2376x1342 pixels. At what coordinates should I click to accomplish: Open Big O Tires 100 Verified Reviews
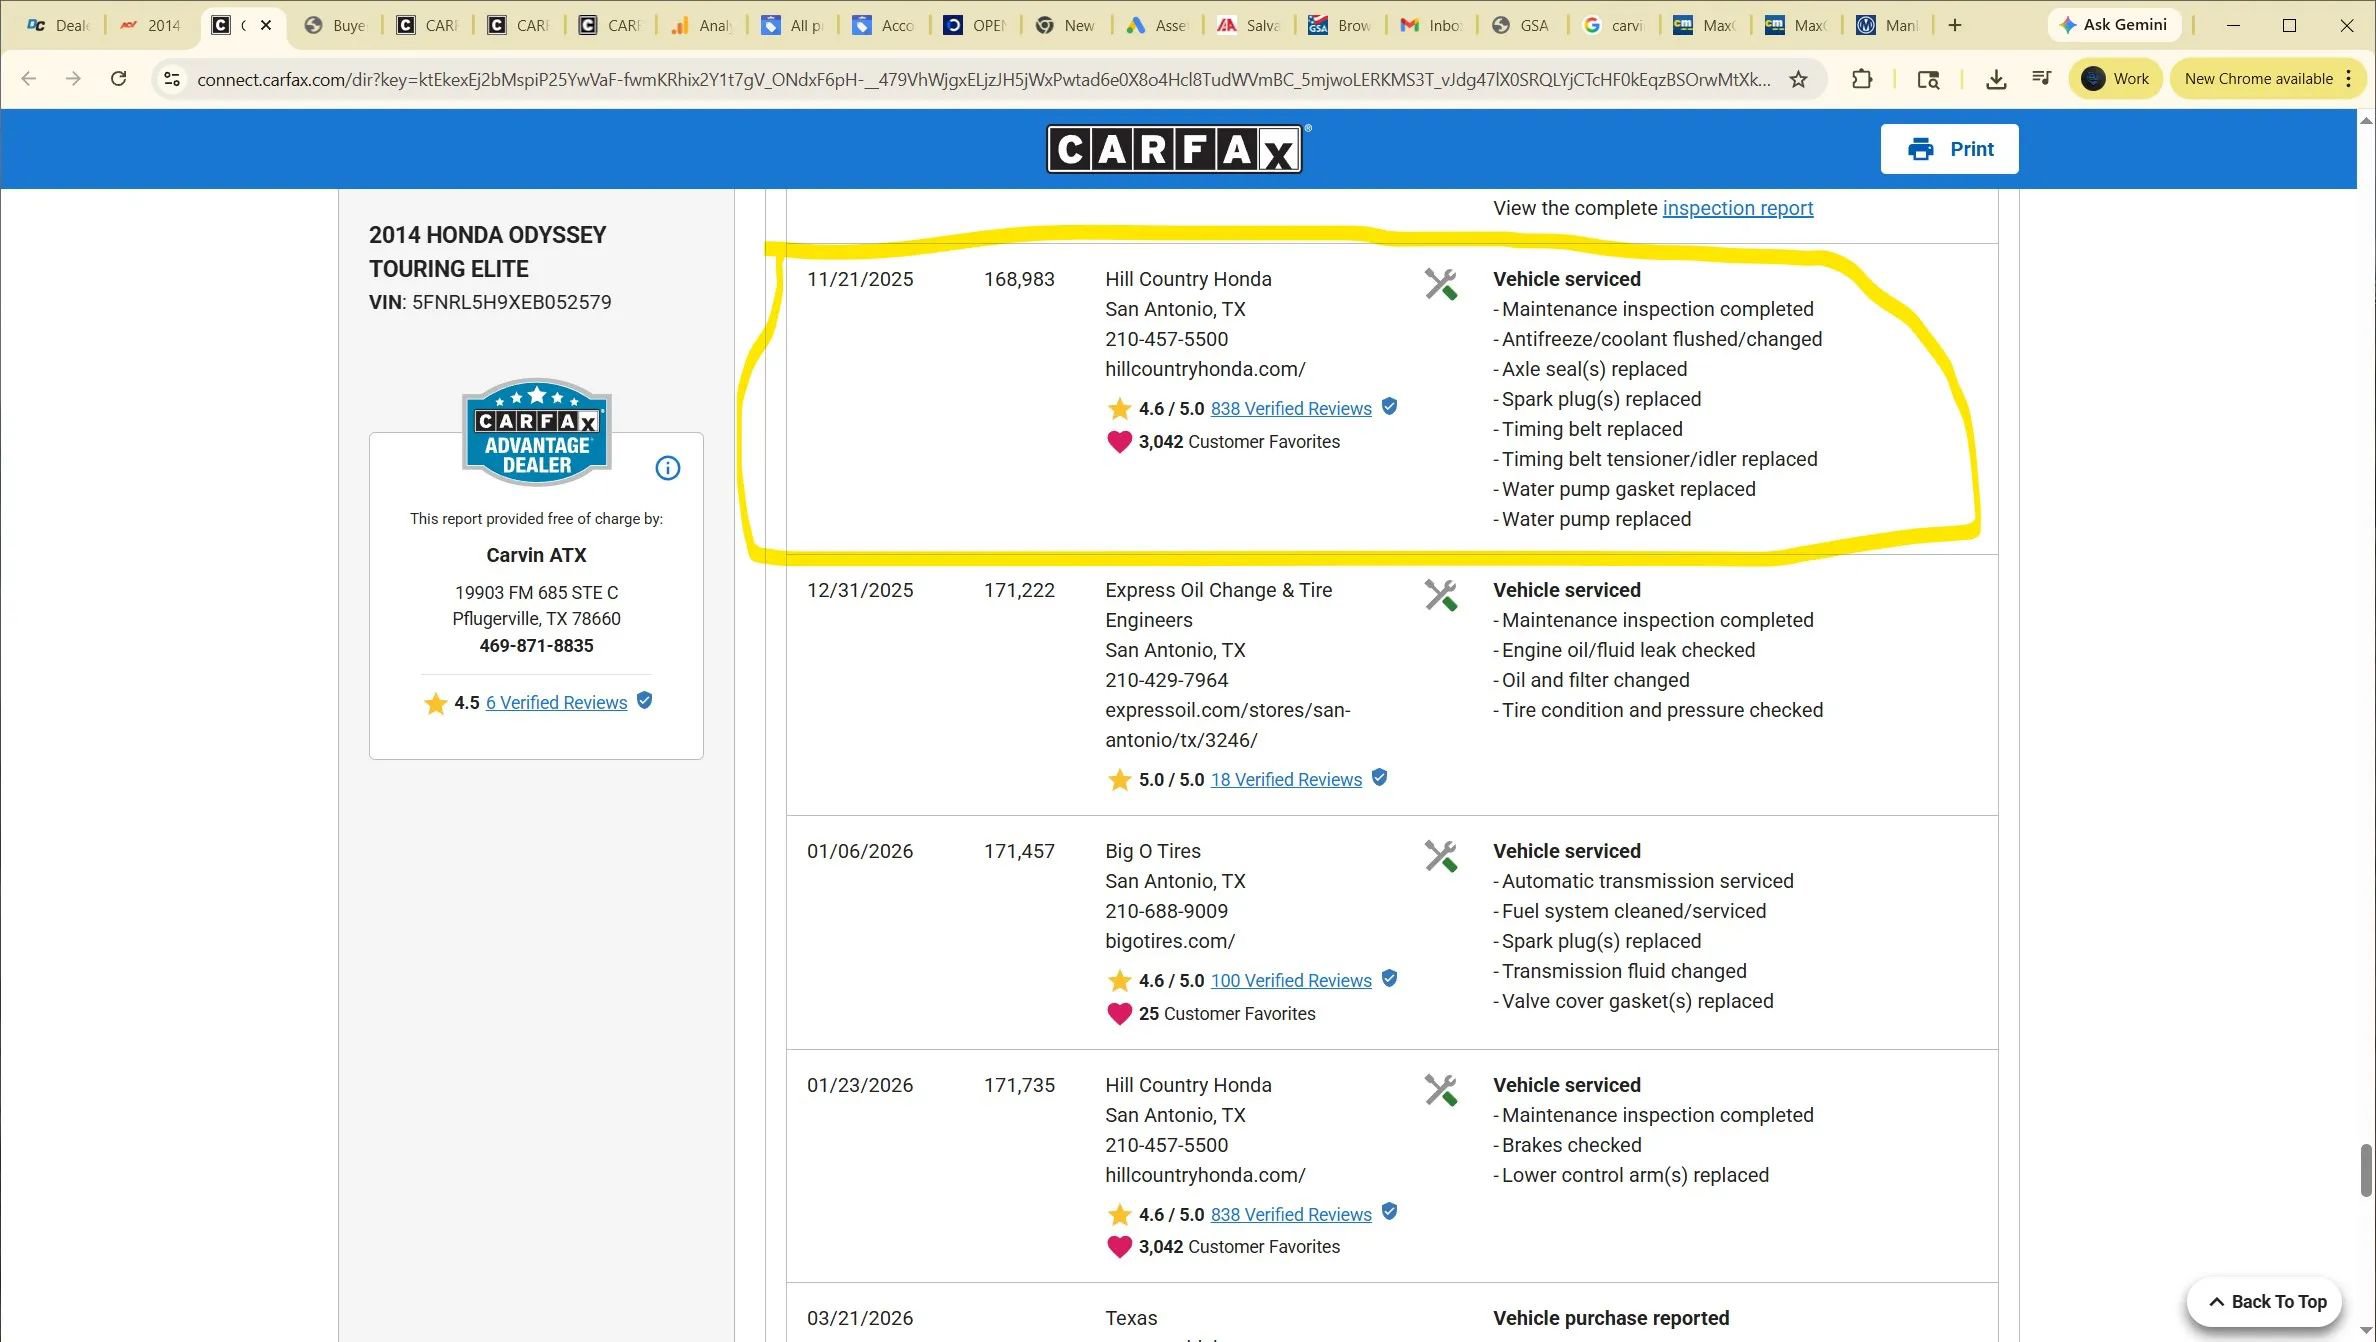pyautogui.click(x=1290, y=981)
